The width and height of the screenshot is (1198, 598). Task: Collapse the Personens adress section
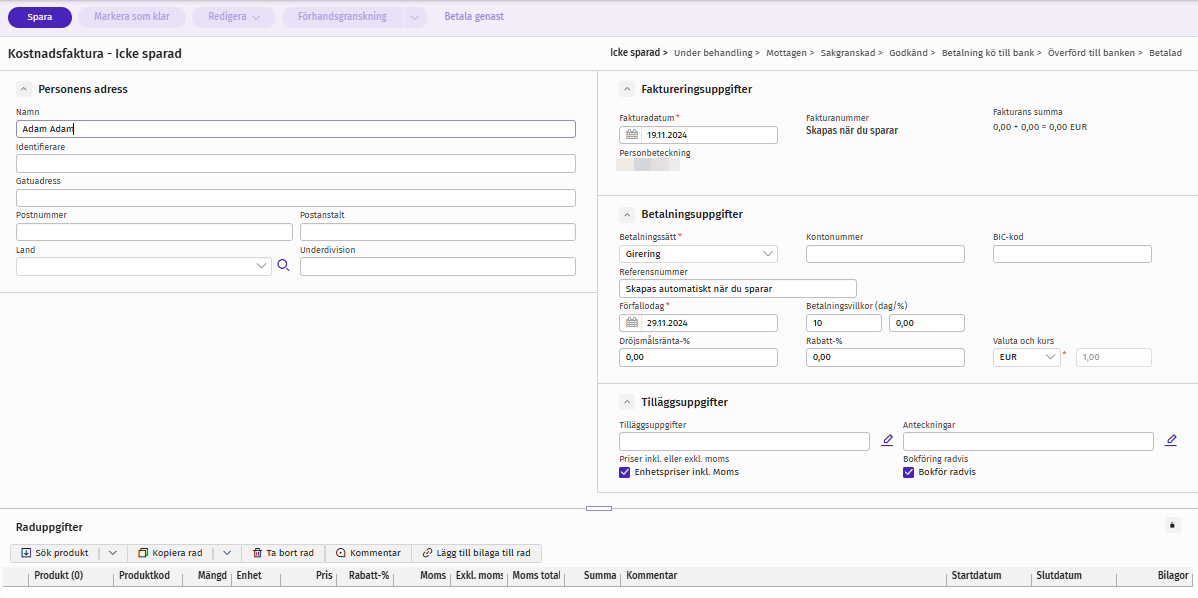coord(22,89)
